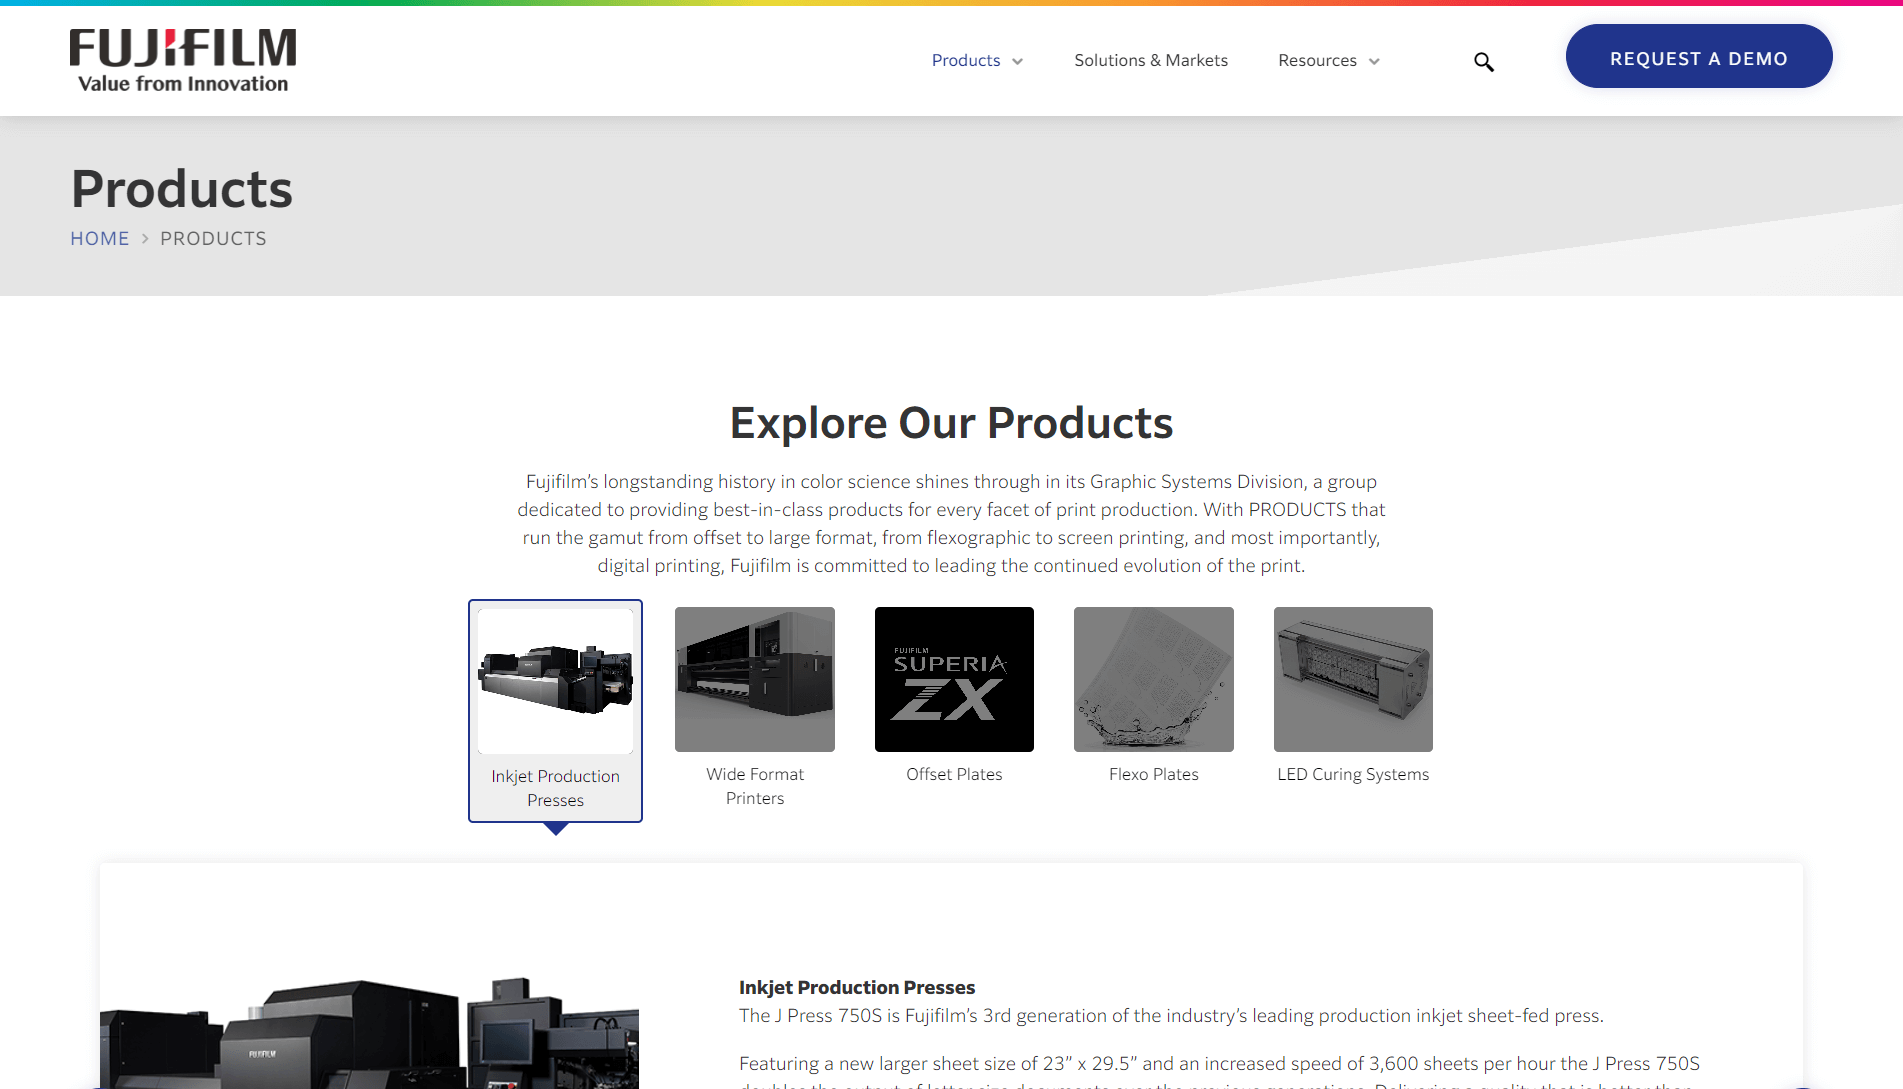Viewport: 1903px width, 1089px height.
Task: Click the Inkjet Production Presses tab label
Action: click(x=556, y=788)
